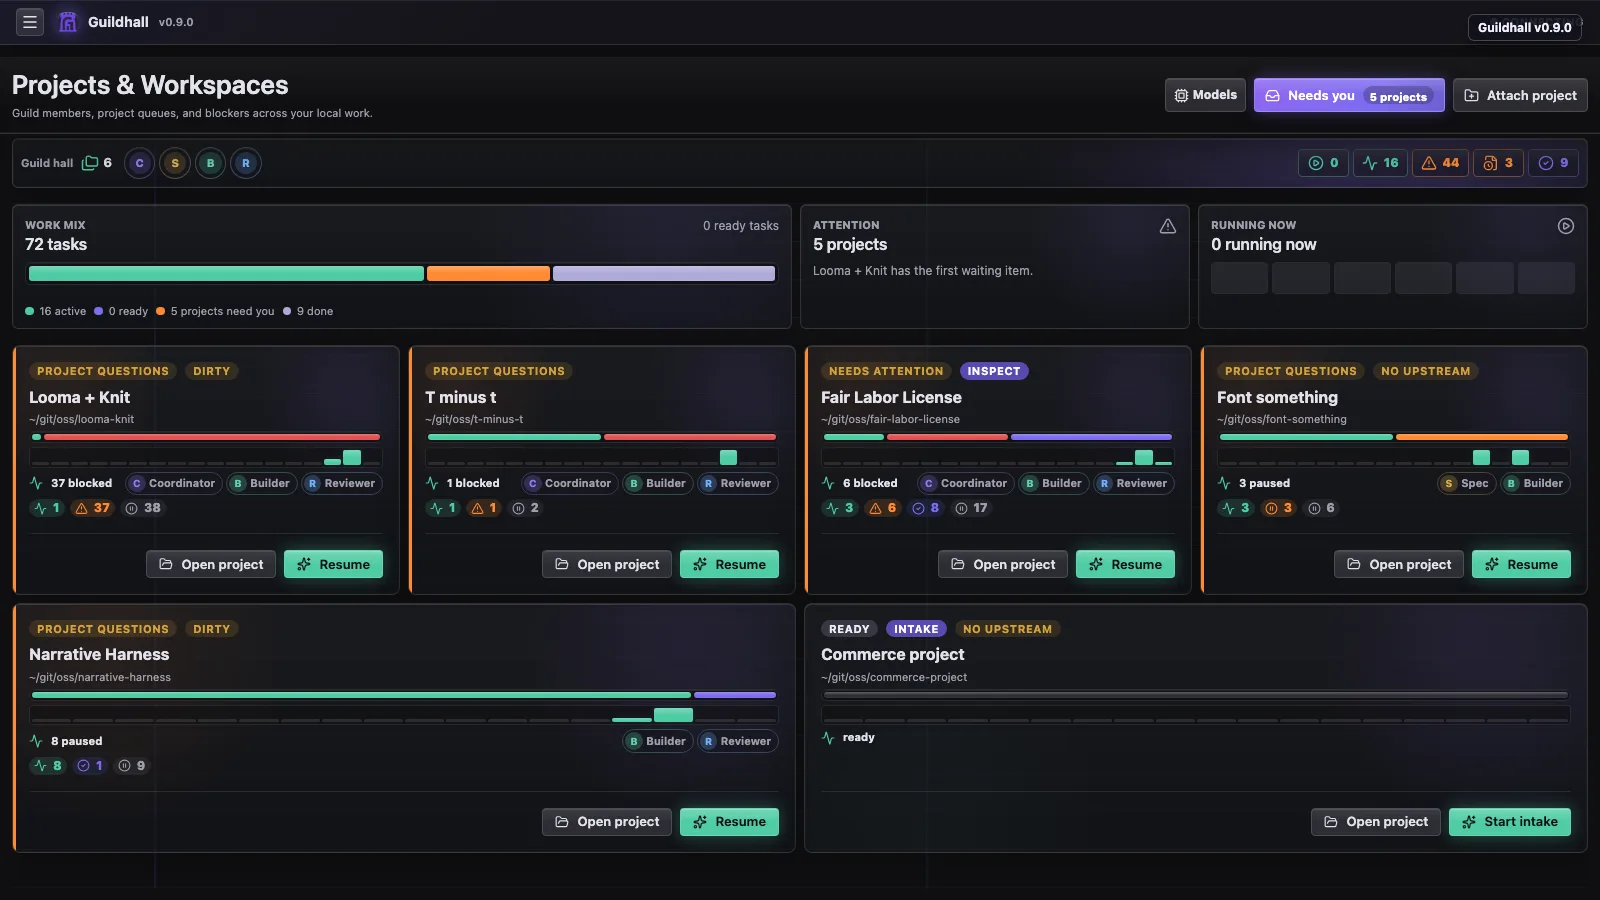The height and width of the screenshot is (900, 1600).
Task: Click lavender done segment of Work Mix bar
Action: pyautogui.click(x=664, y=273)
